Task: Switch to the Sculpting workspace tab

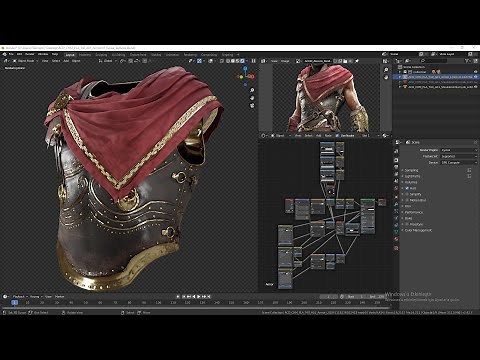Action: [x=101, y=55]
